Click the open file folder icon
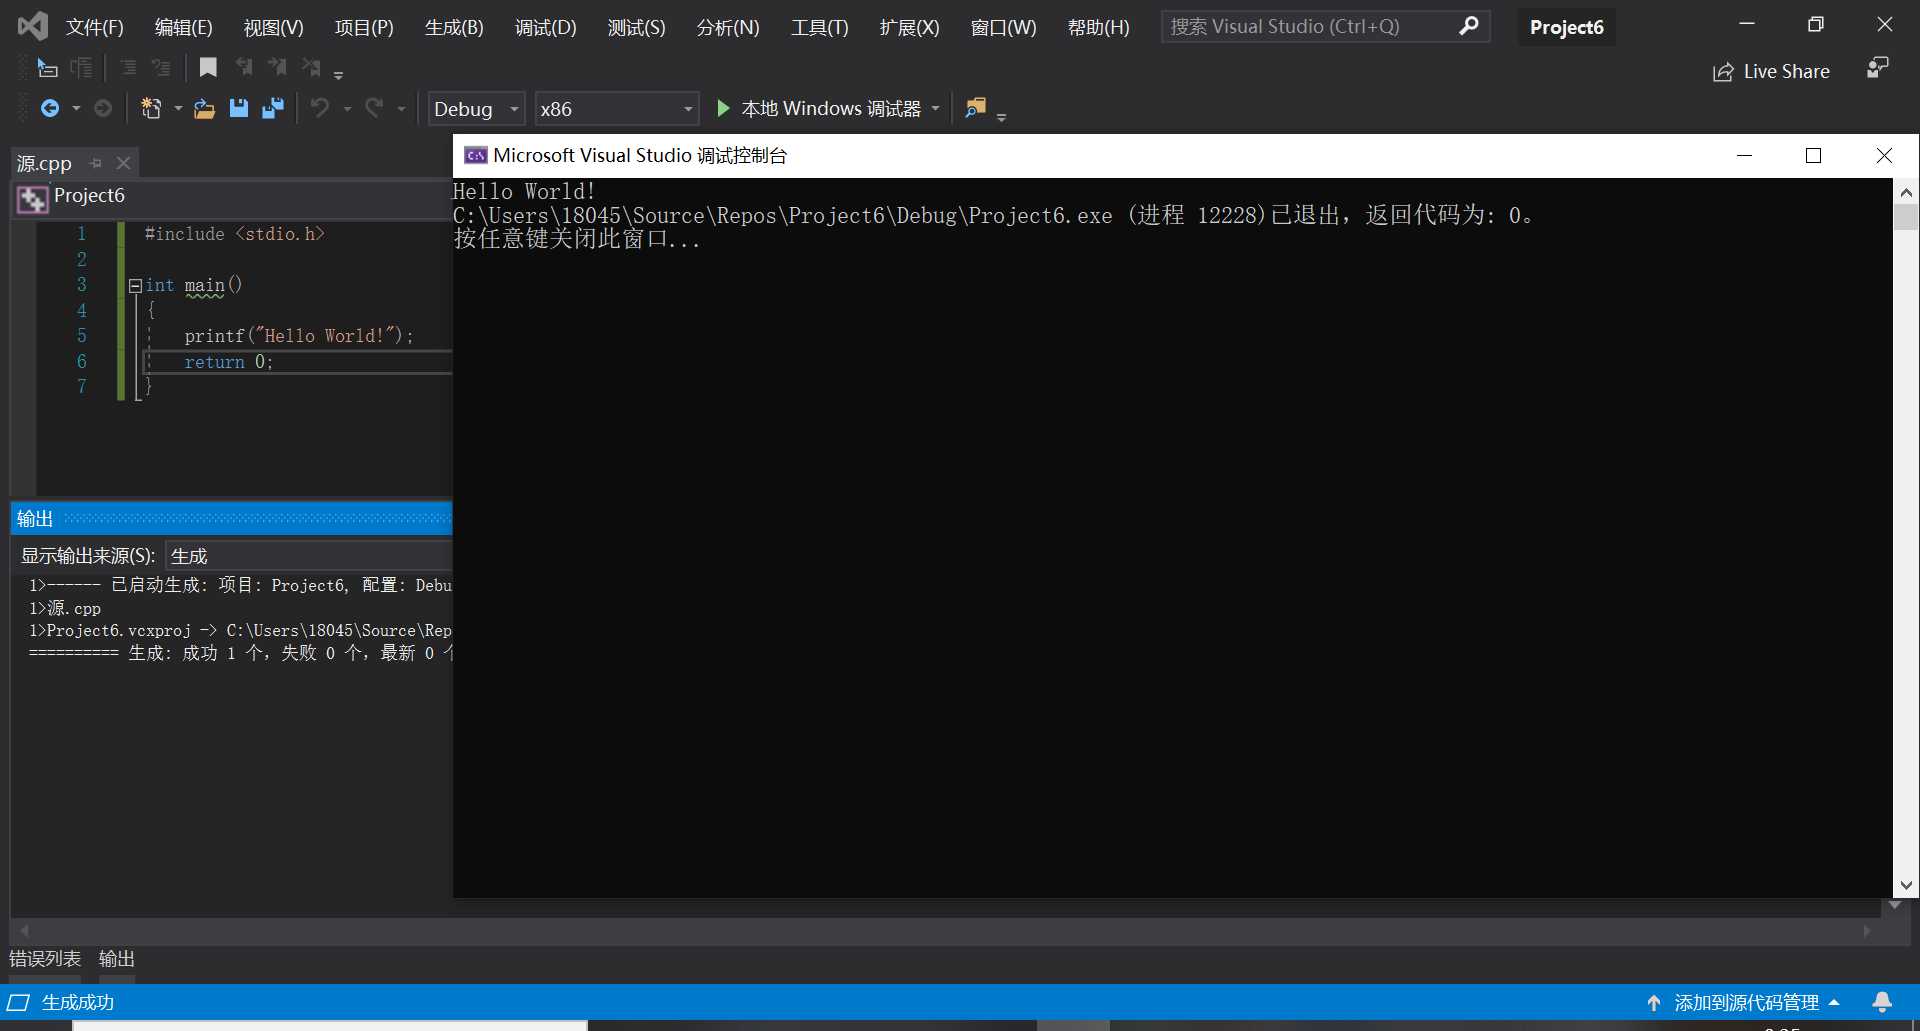 point(204,108)
